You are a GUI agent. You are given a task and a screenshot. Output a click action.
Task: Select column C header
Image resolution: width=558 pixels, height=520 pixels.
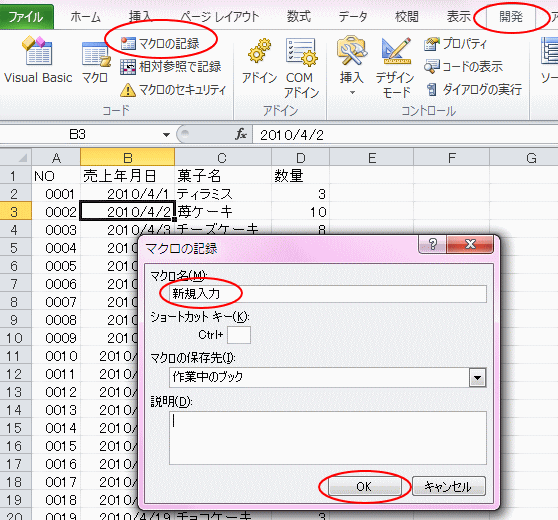pos(223,157)
